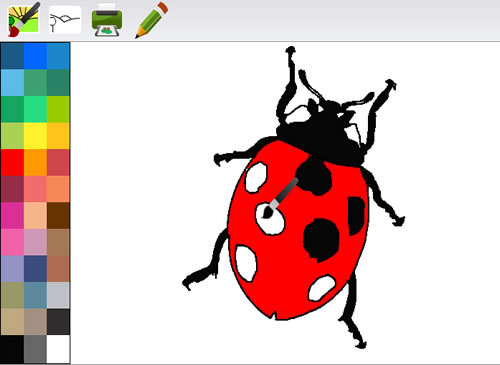Viewport: 500px width, 365px height.
Task: Fill the ladybug's lower-left white spot
Action: (x=246, y=263)
